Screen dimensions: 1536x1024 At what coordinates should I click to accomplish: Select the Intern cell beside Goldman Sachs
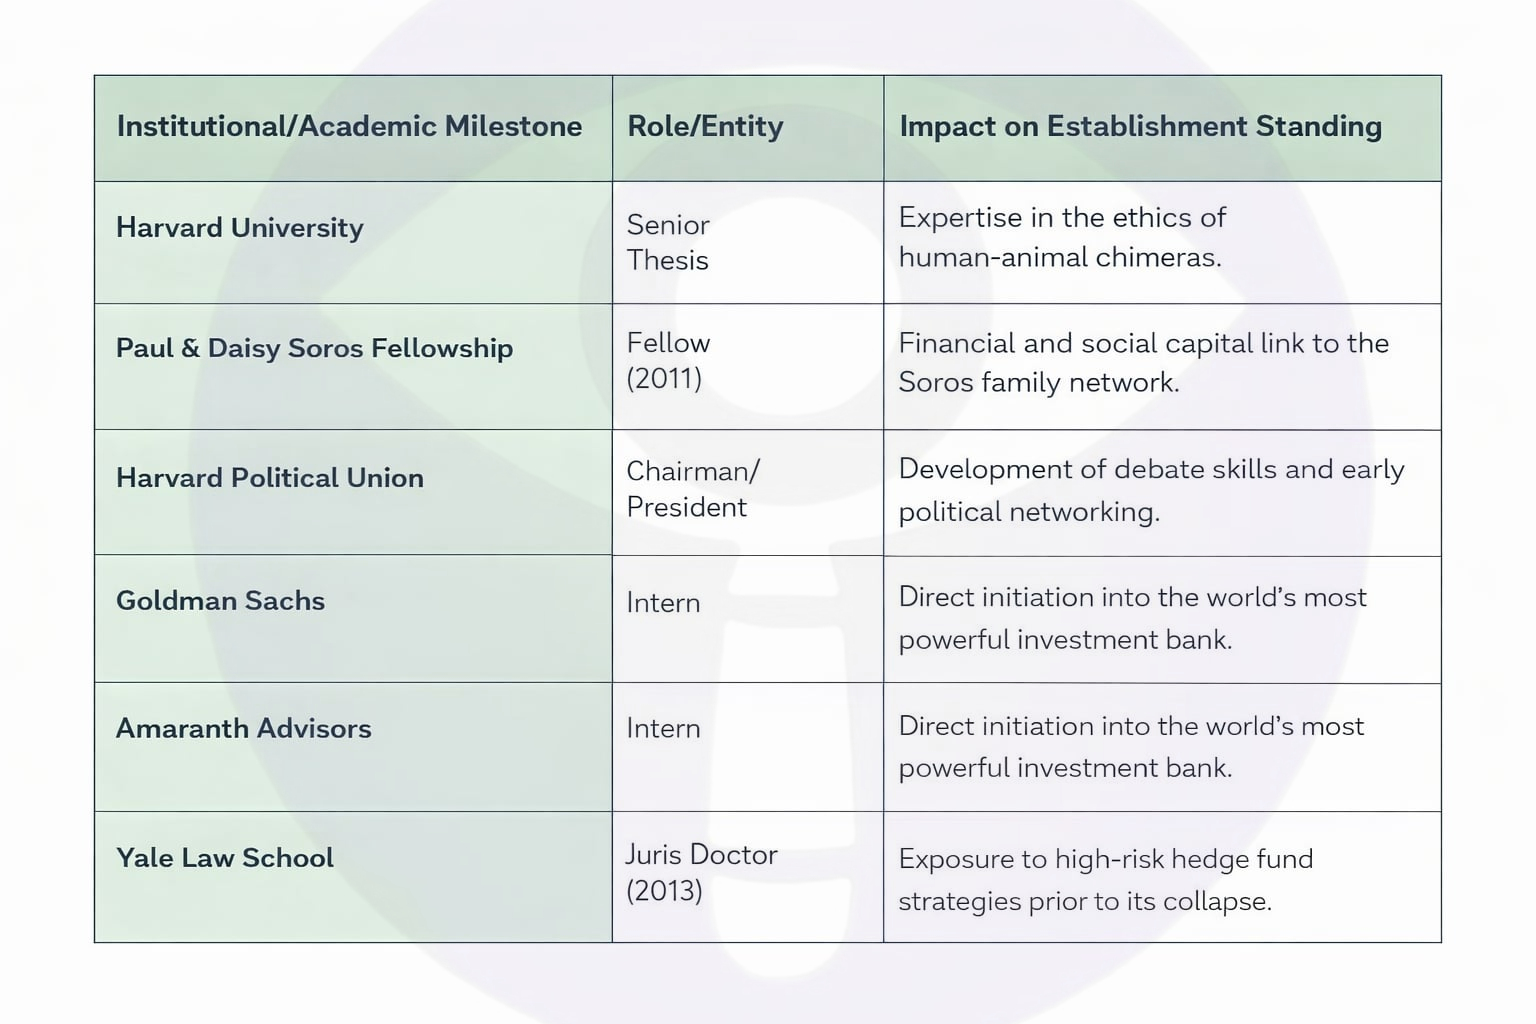click(x=663, y=603)
